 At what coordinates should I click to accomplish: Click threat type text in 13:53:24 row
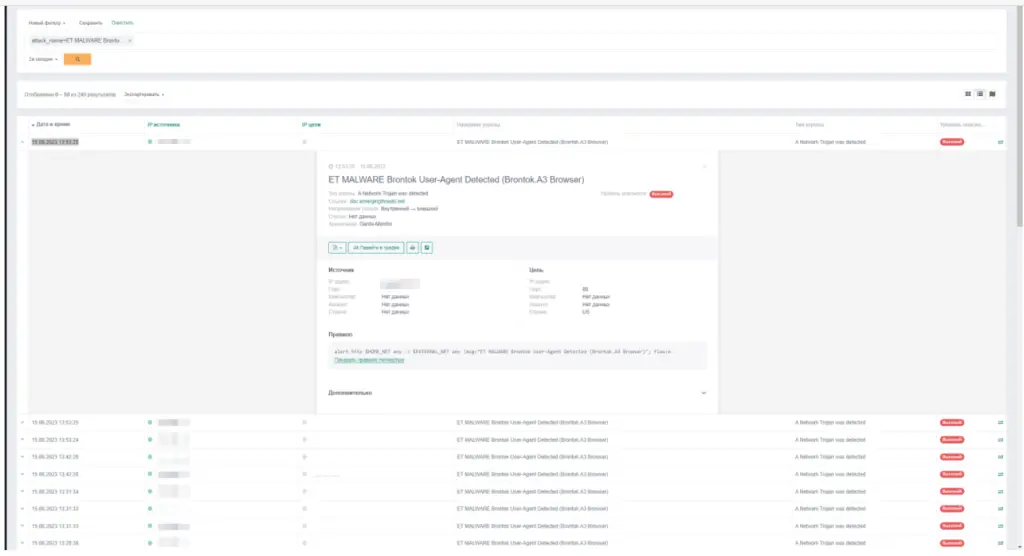pos(829,440)
